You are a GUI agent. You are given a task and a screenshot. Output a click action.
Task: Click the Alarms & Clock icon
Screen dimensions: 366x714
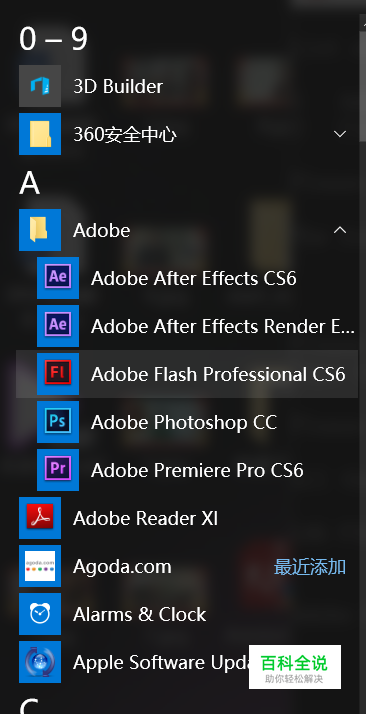(x=40, y=614)
